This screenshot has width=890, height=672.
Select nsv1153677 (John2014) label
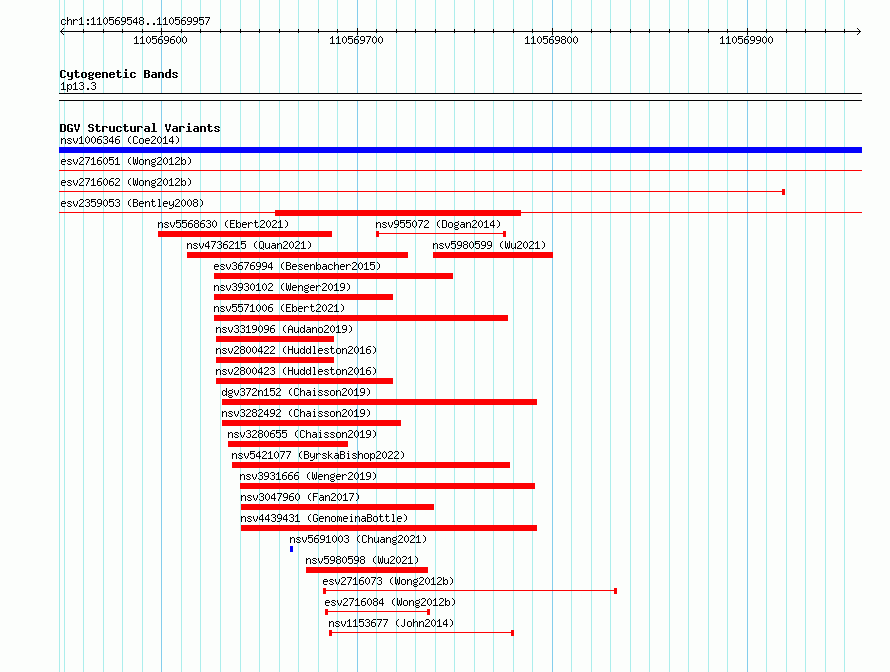pyautogui.click(x=391, y=623)
